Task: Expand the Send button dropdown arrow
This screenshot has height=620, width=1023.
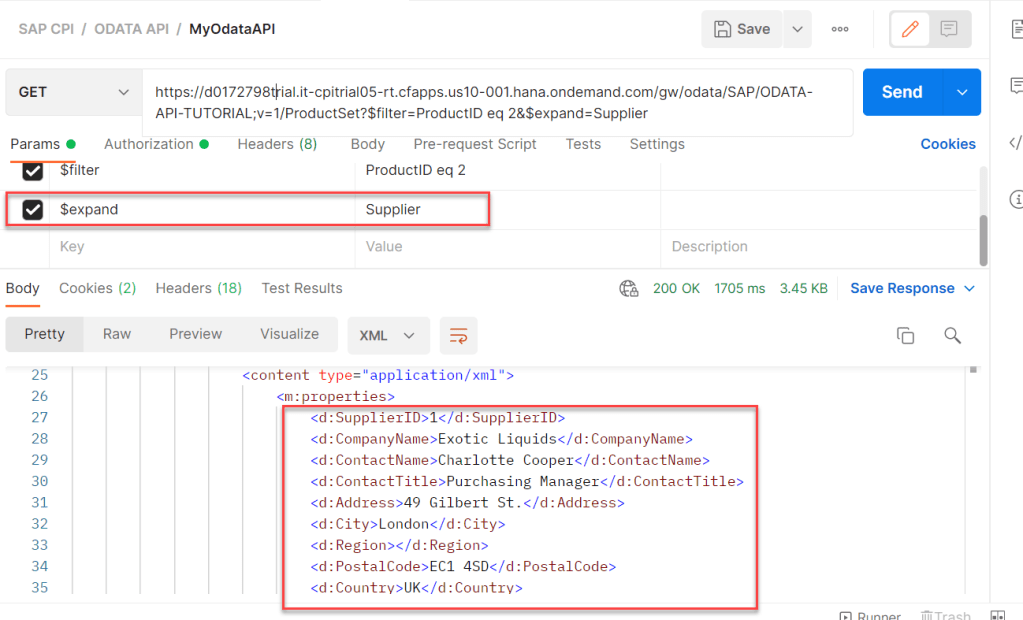Action: [x=962, y=92]
